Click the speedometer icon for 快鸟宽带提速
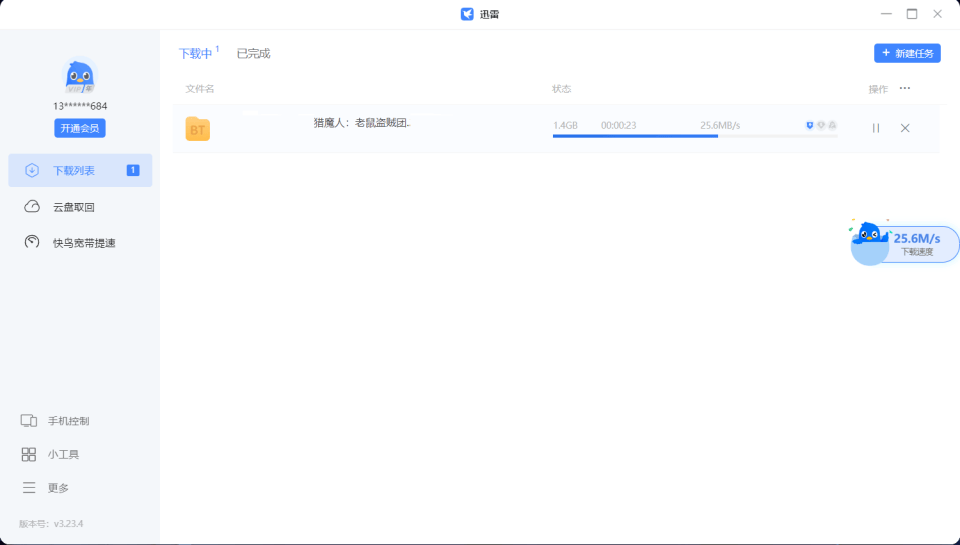 tap(32, 242)
